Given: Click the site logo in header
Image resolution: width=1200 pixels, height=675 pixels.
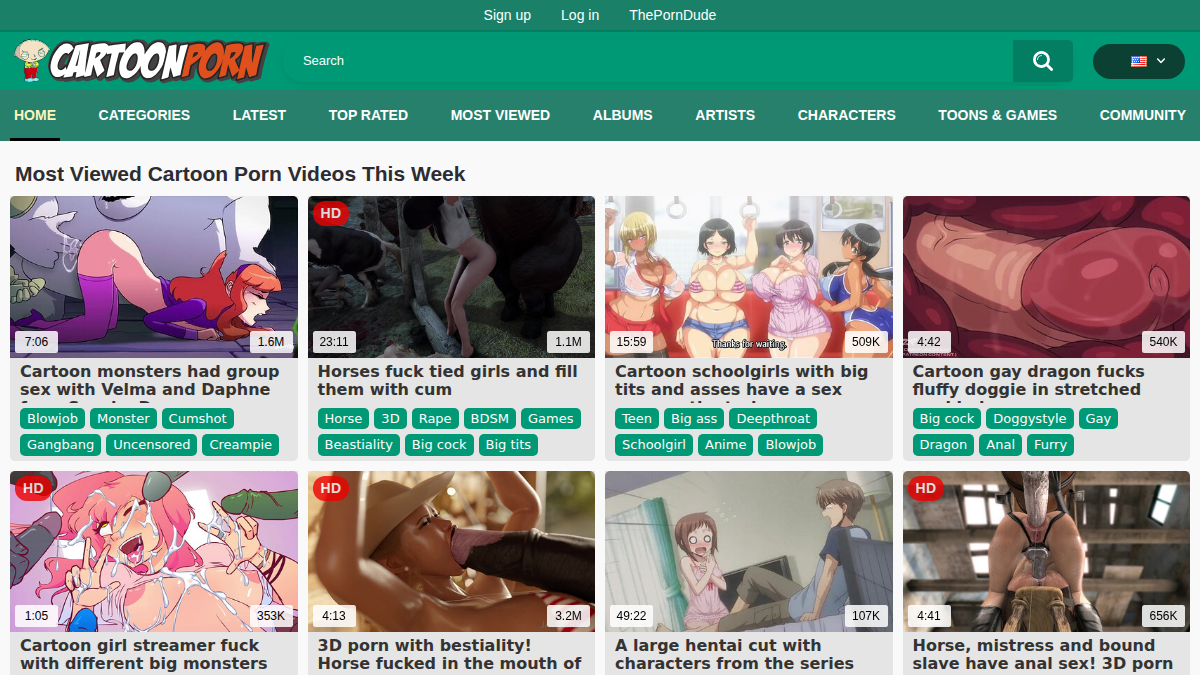Looking at the screenshot, I should 141,61.
